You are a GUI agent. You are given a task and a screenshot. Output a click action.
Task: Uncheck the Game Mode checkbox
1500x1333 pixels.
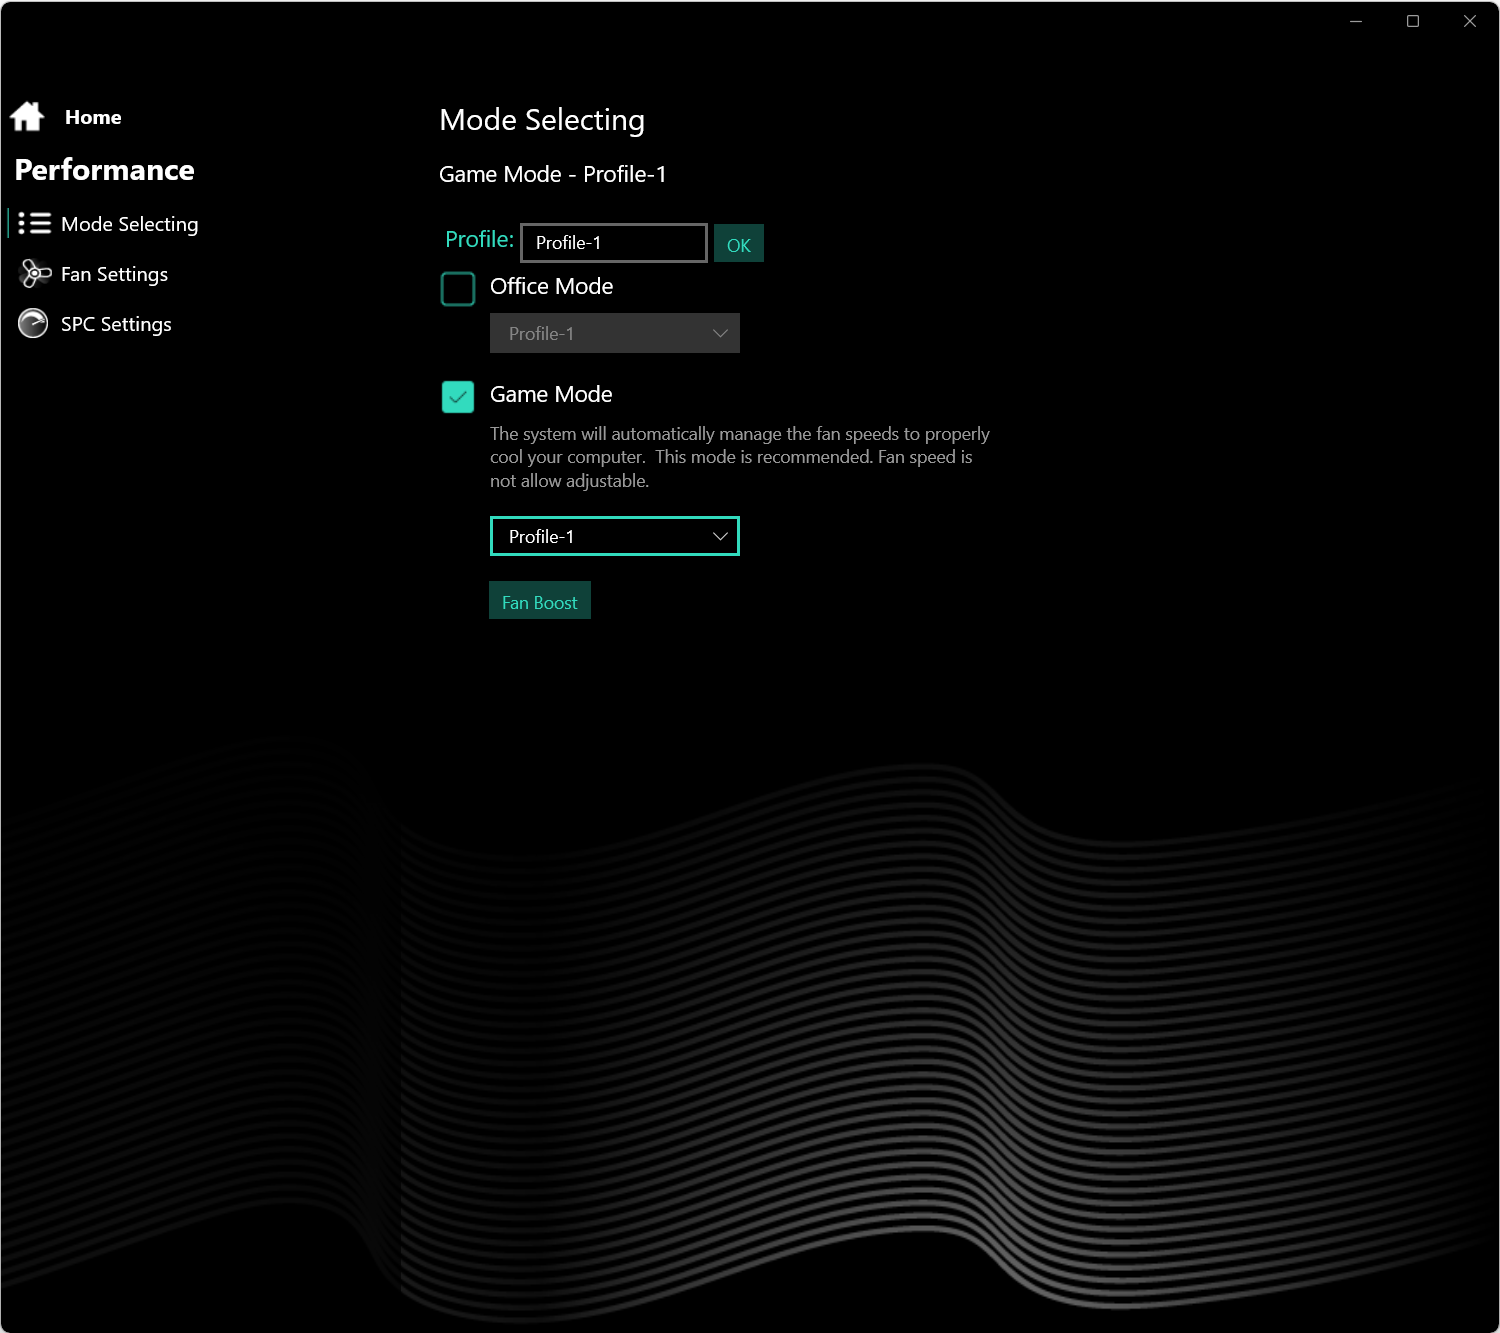[x=458, y=397]
